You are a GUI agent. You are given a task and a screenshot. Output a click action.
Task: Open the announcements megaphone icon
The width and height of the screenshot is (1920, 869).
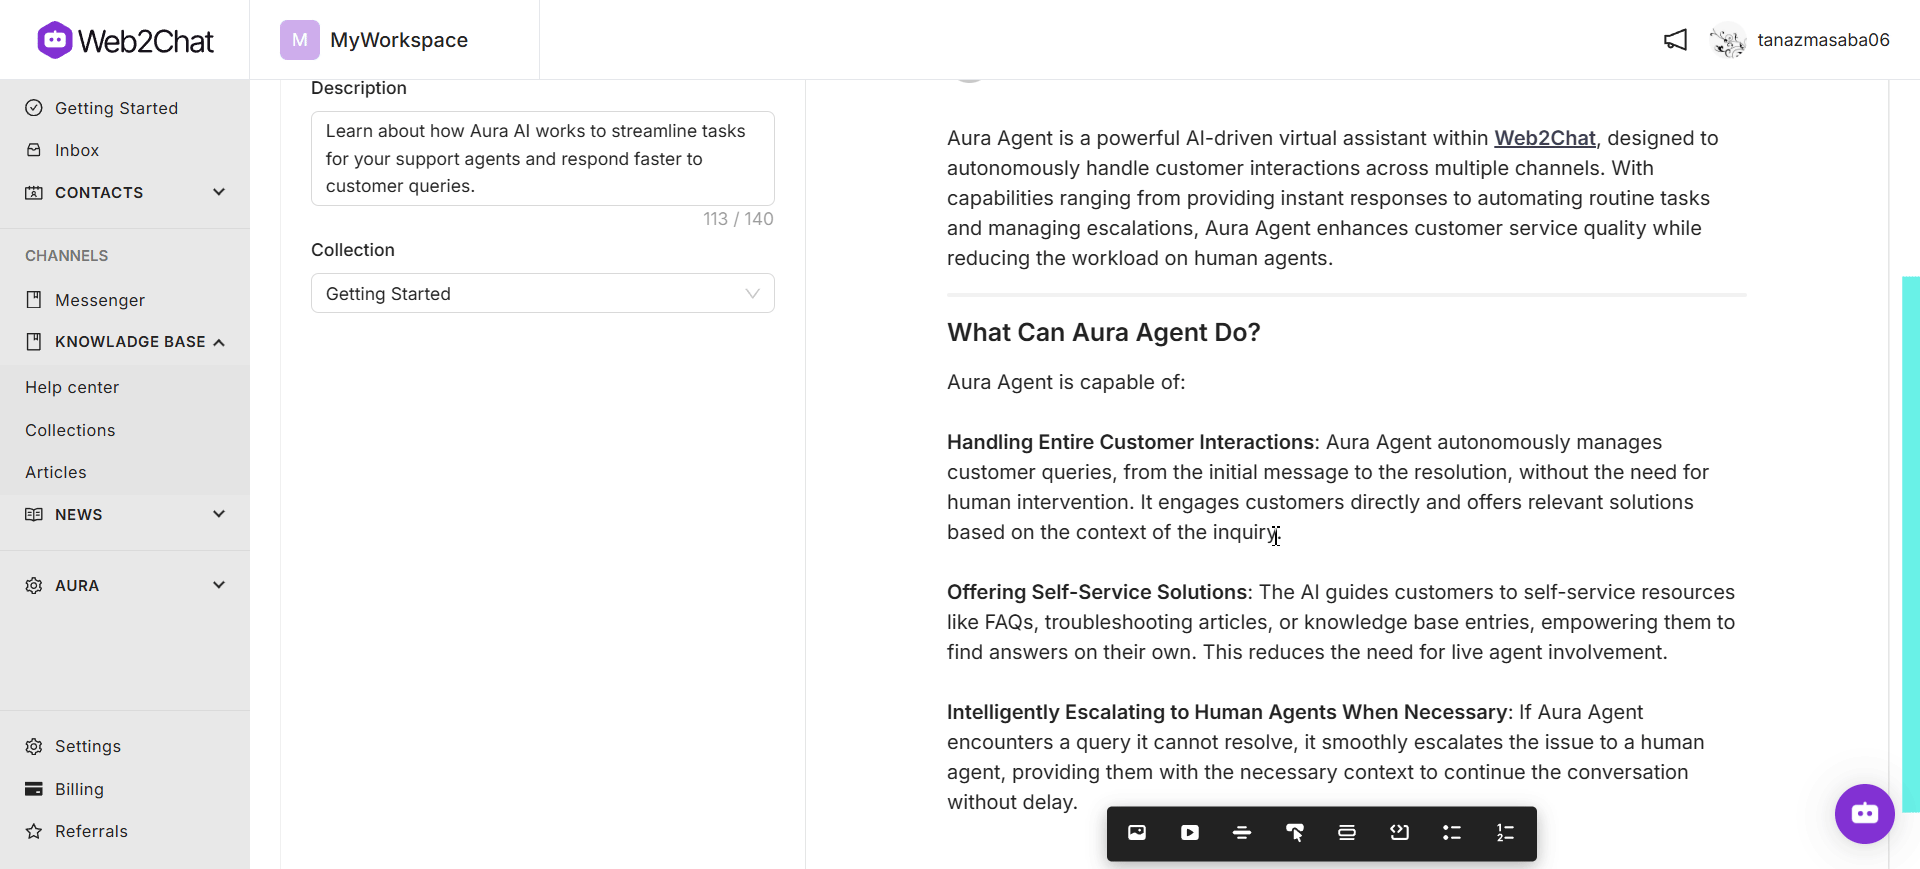click(1675, 40)
